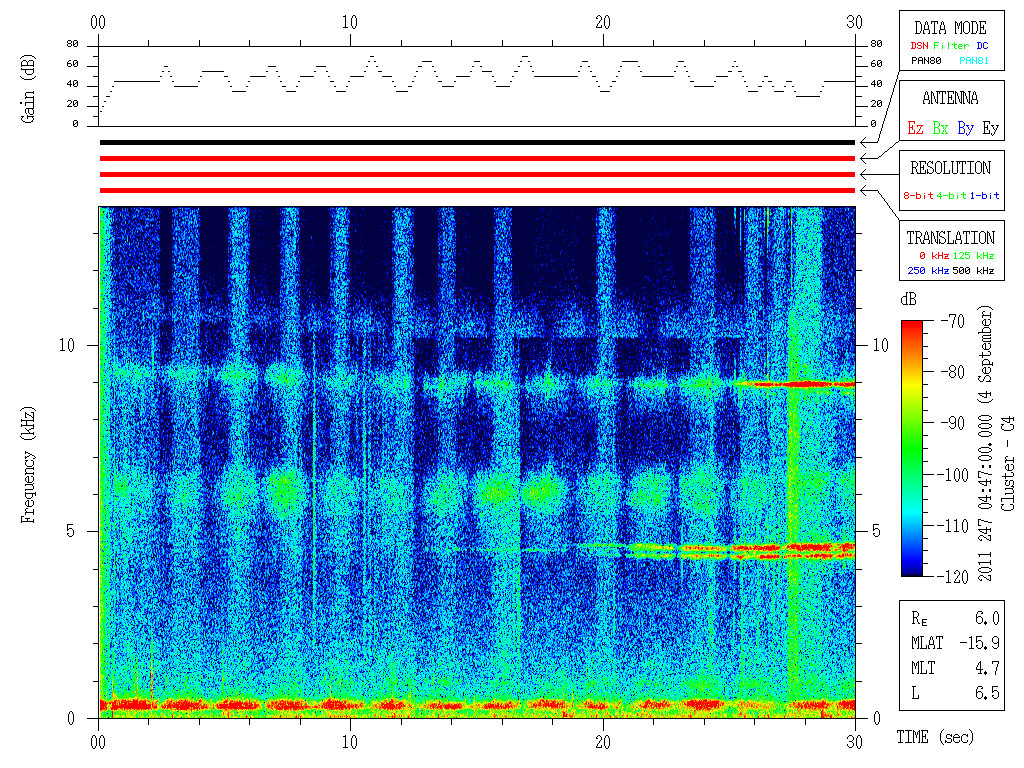Click the TIME (sec) axis label
Screen dimensions: 1024x768
pos(935,737)
